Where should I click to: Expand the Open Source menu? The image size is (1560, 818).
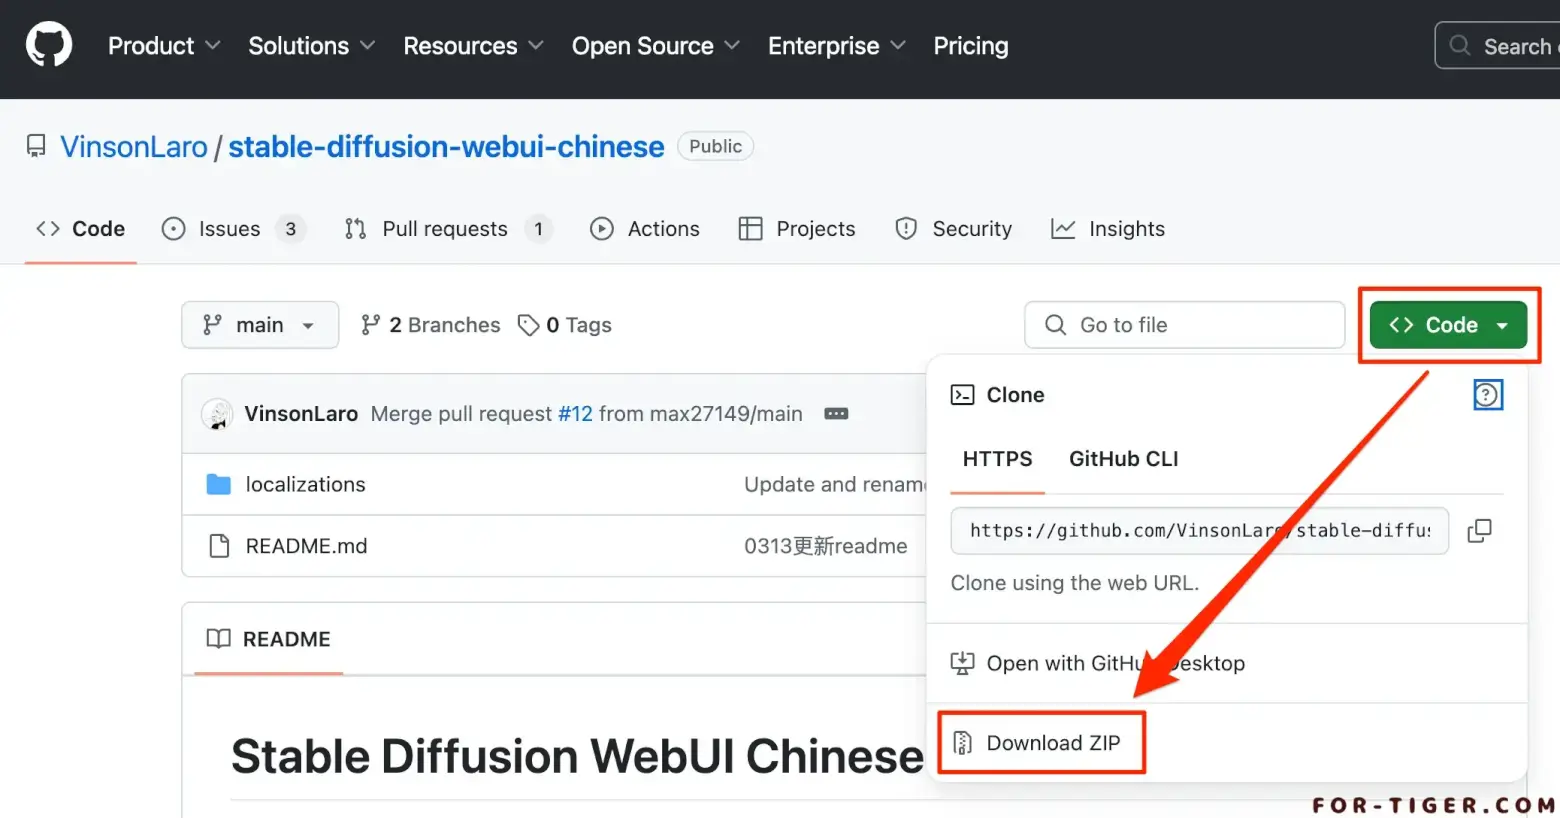pyautogui.click(x=655, y=46)
